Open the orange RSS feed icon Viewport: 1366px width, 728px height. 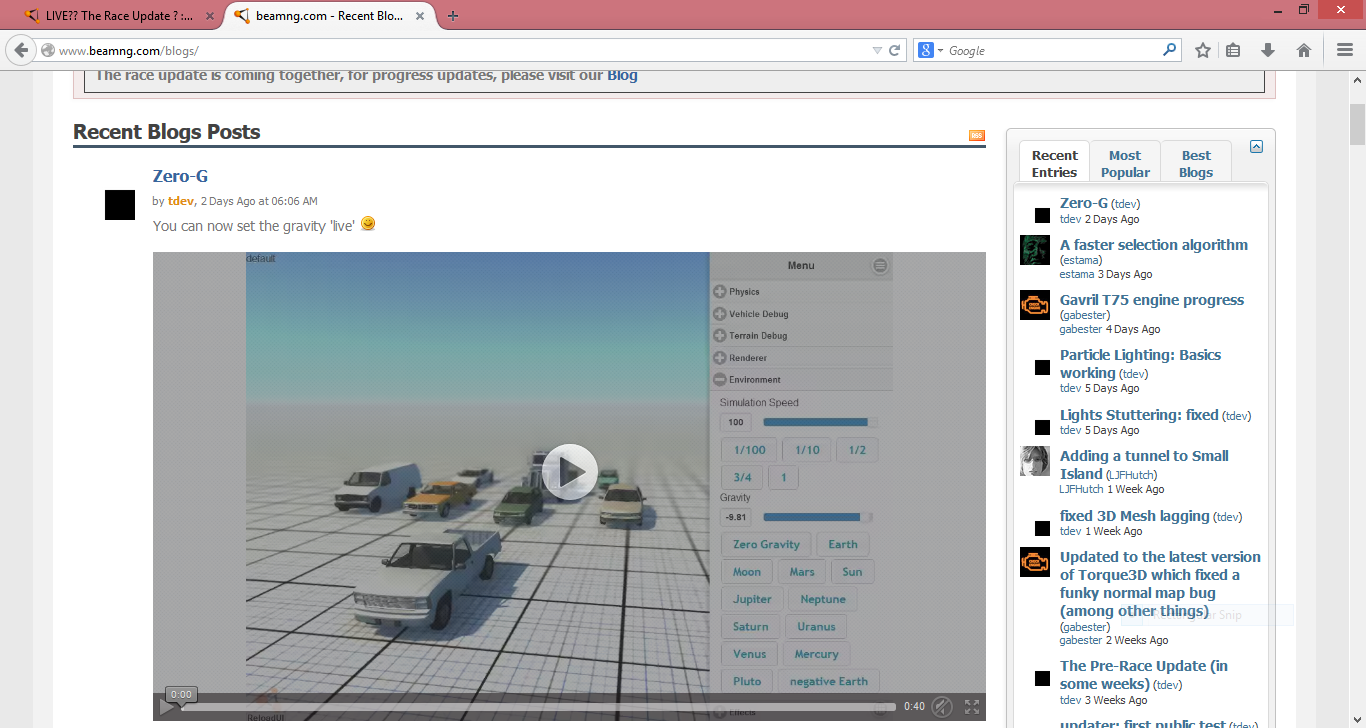coord(977,136)
